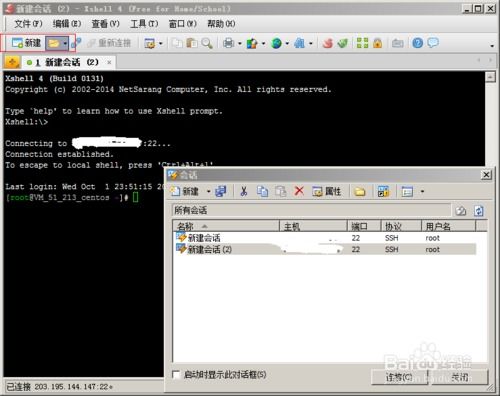Click the blue save-session icon in sessions dialog

click(x=221, y=192)
